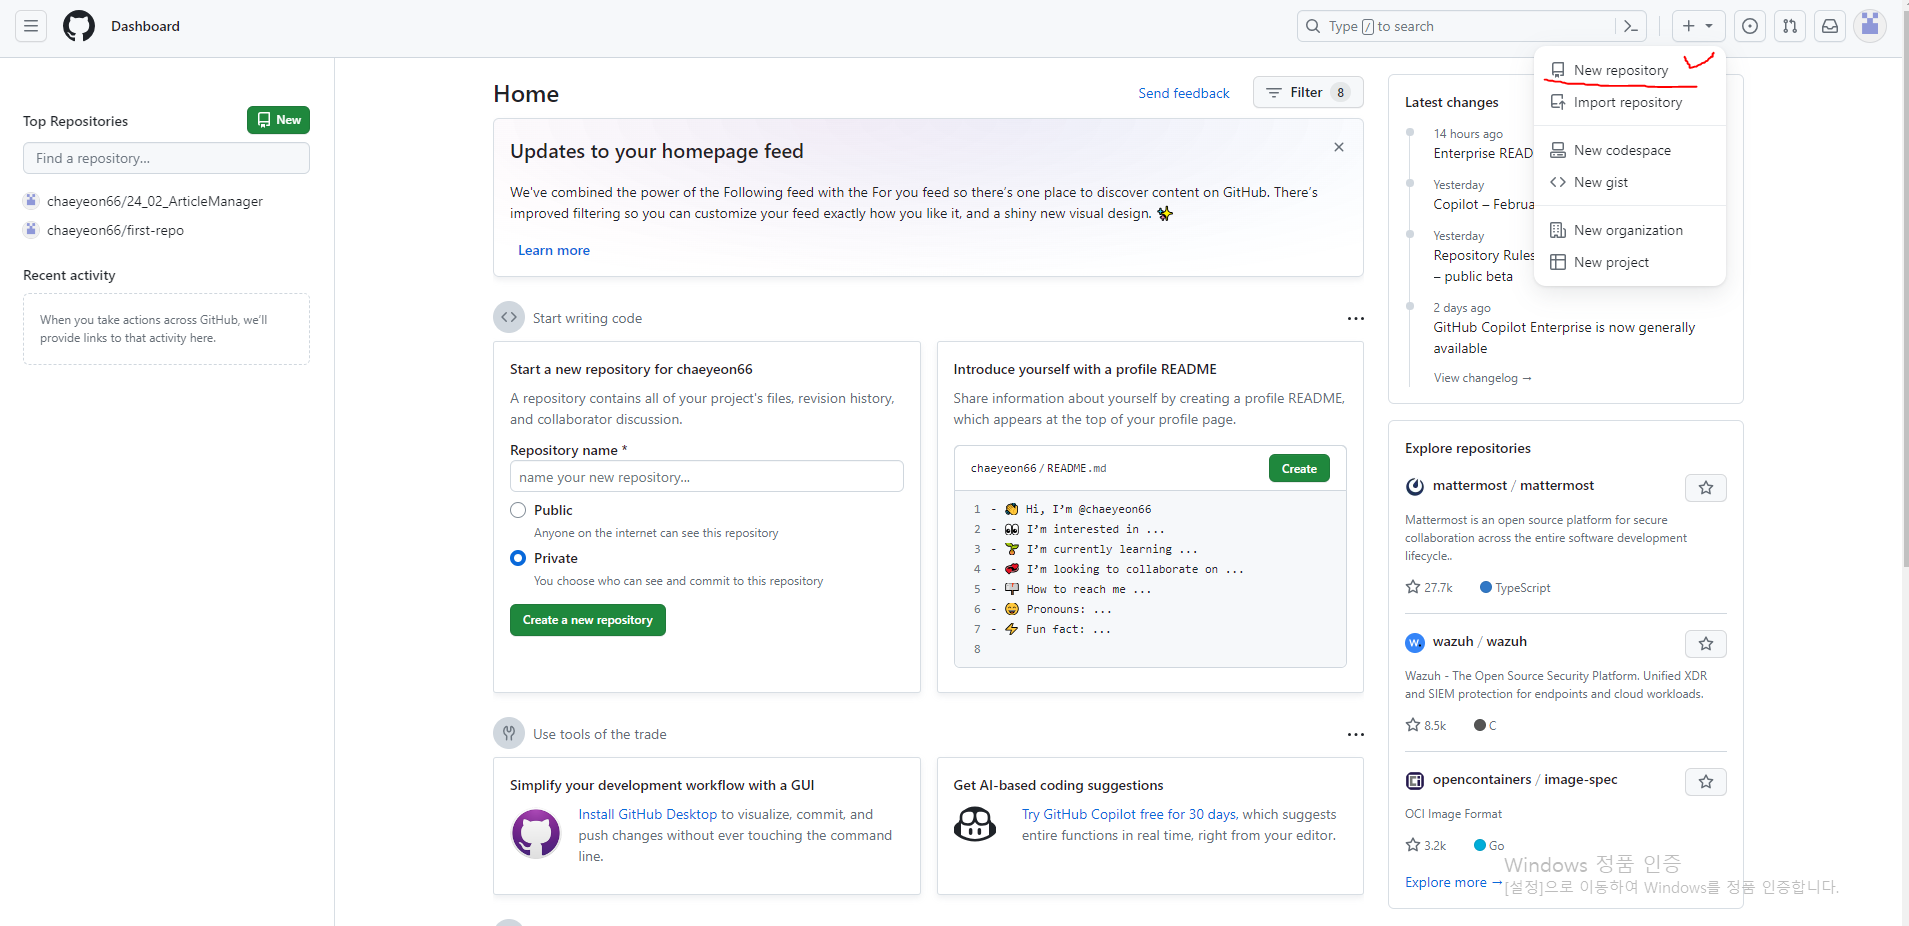Open the Issues icon in header
This screenshot has width=1909, height=926.
point(1750,26)
